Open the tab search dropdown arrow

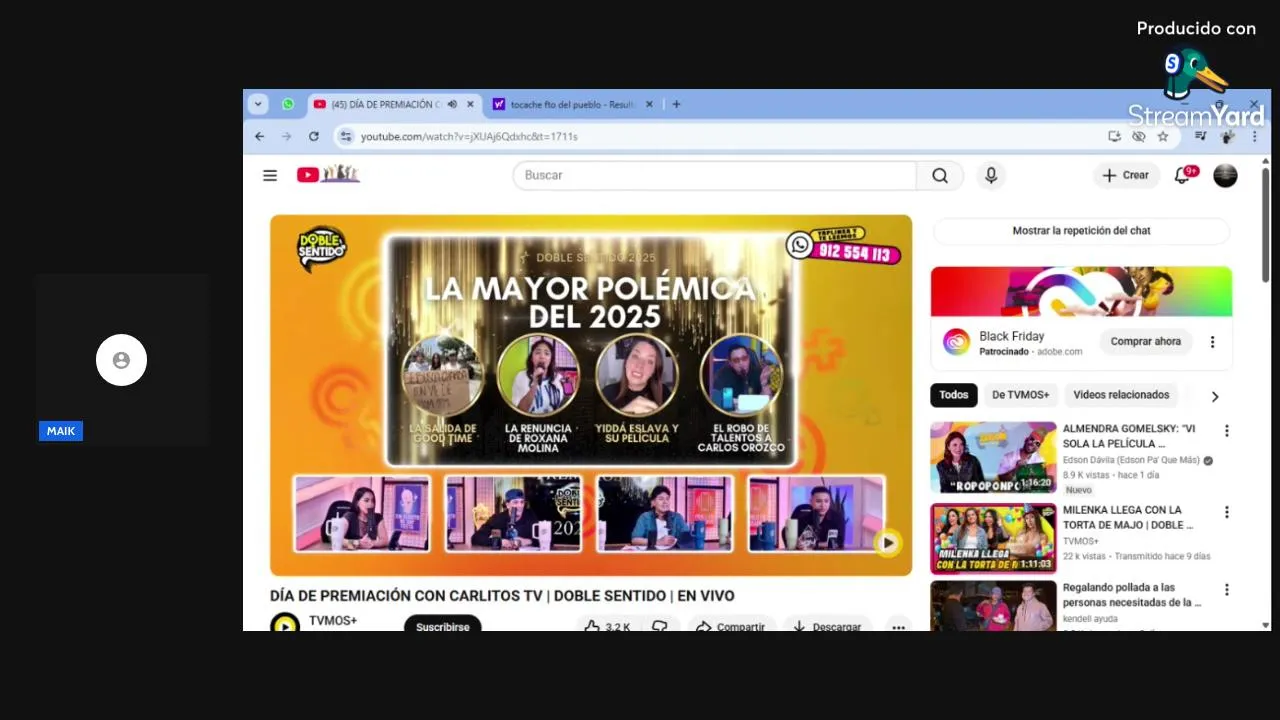click(258, 104)
